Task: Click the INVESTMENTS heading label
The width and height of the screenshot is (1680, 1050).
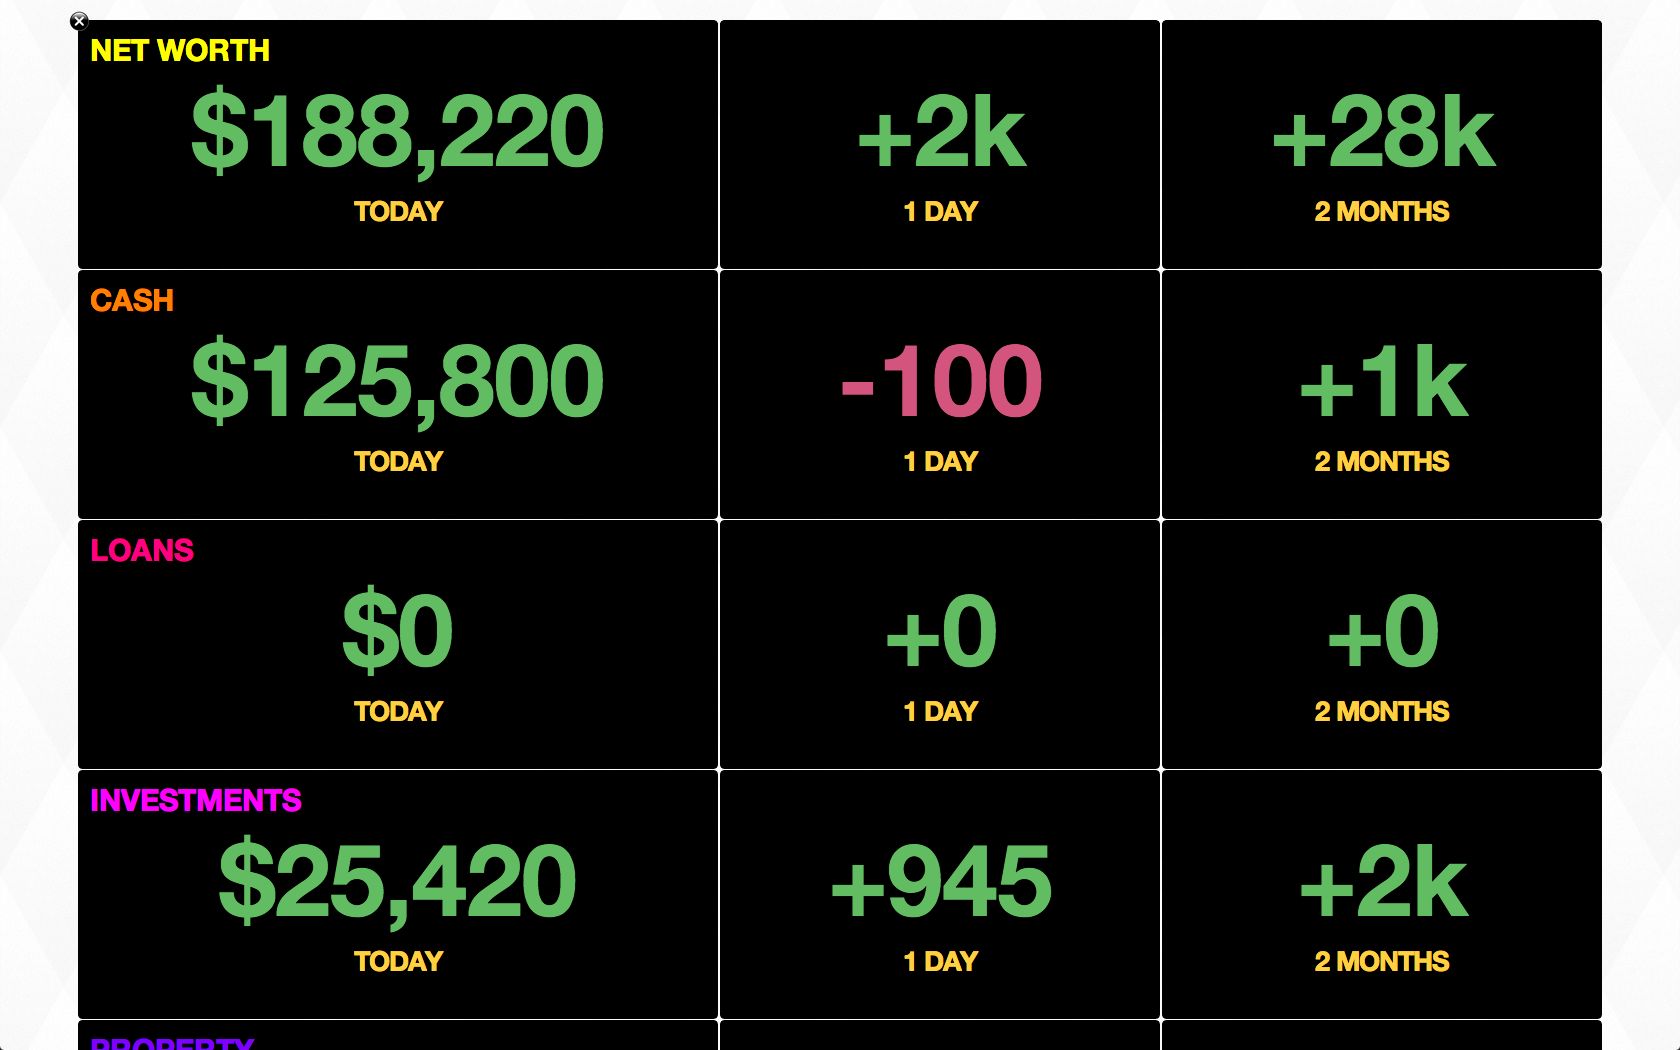Action: pos(196,801)
